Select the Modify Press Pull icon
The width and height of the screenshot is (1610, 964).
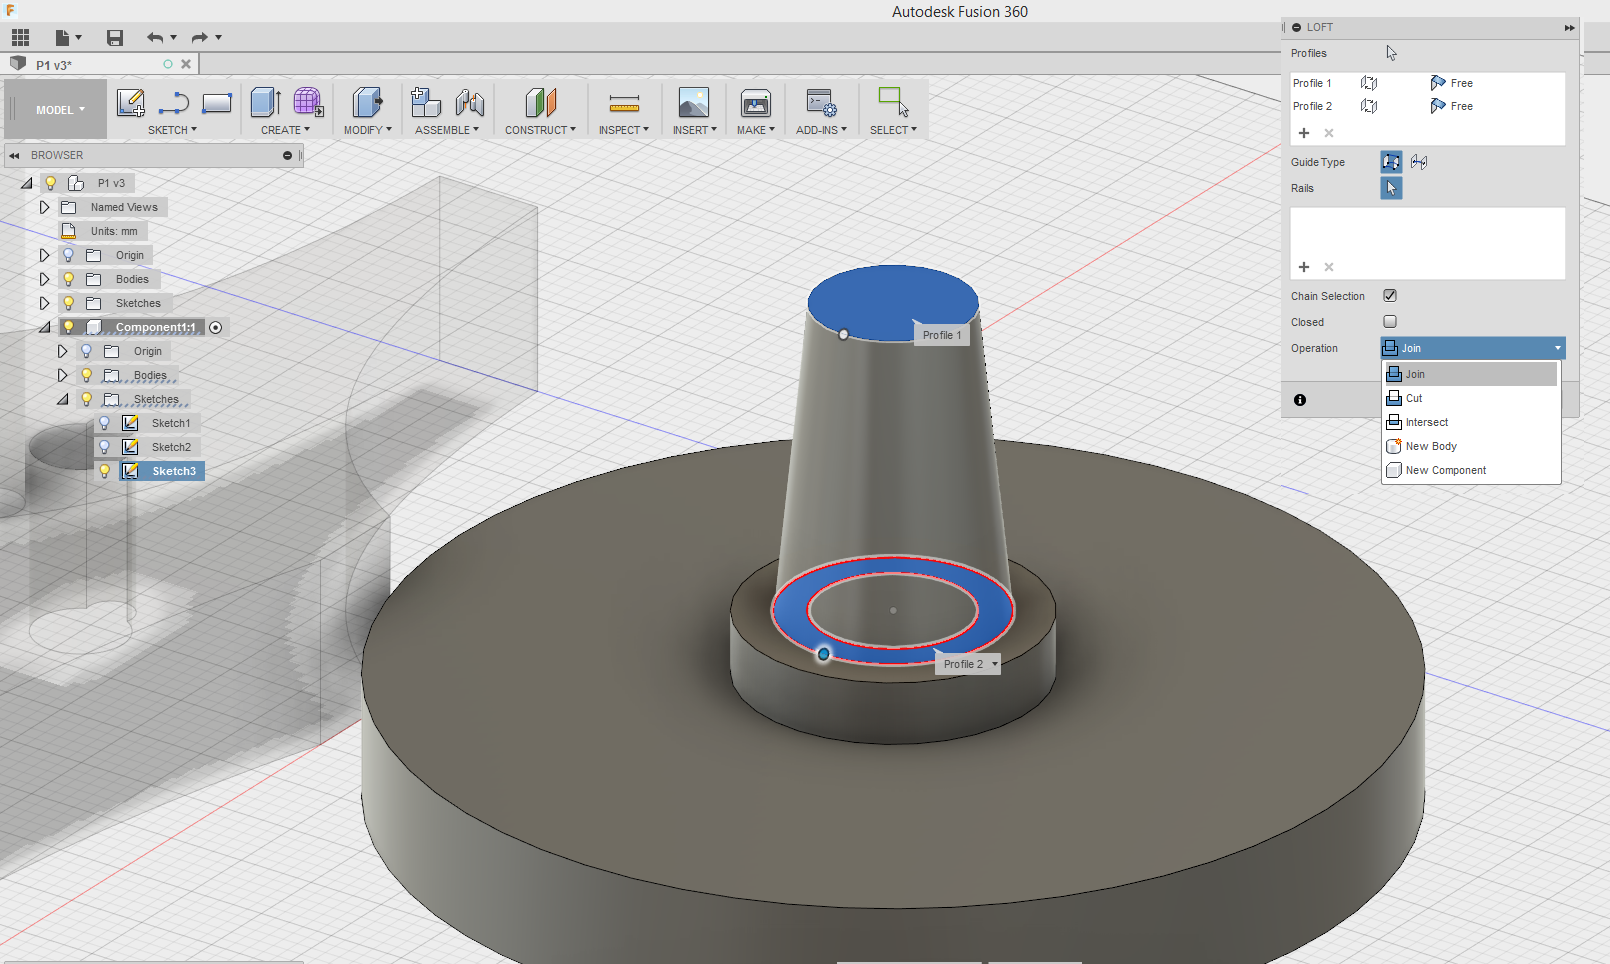(x=367, y=102)
